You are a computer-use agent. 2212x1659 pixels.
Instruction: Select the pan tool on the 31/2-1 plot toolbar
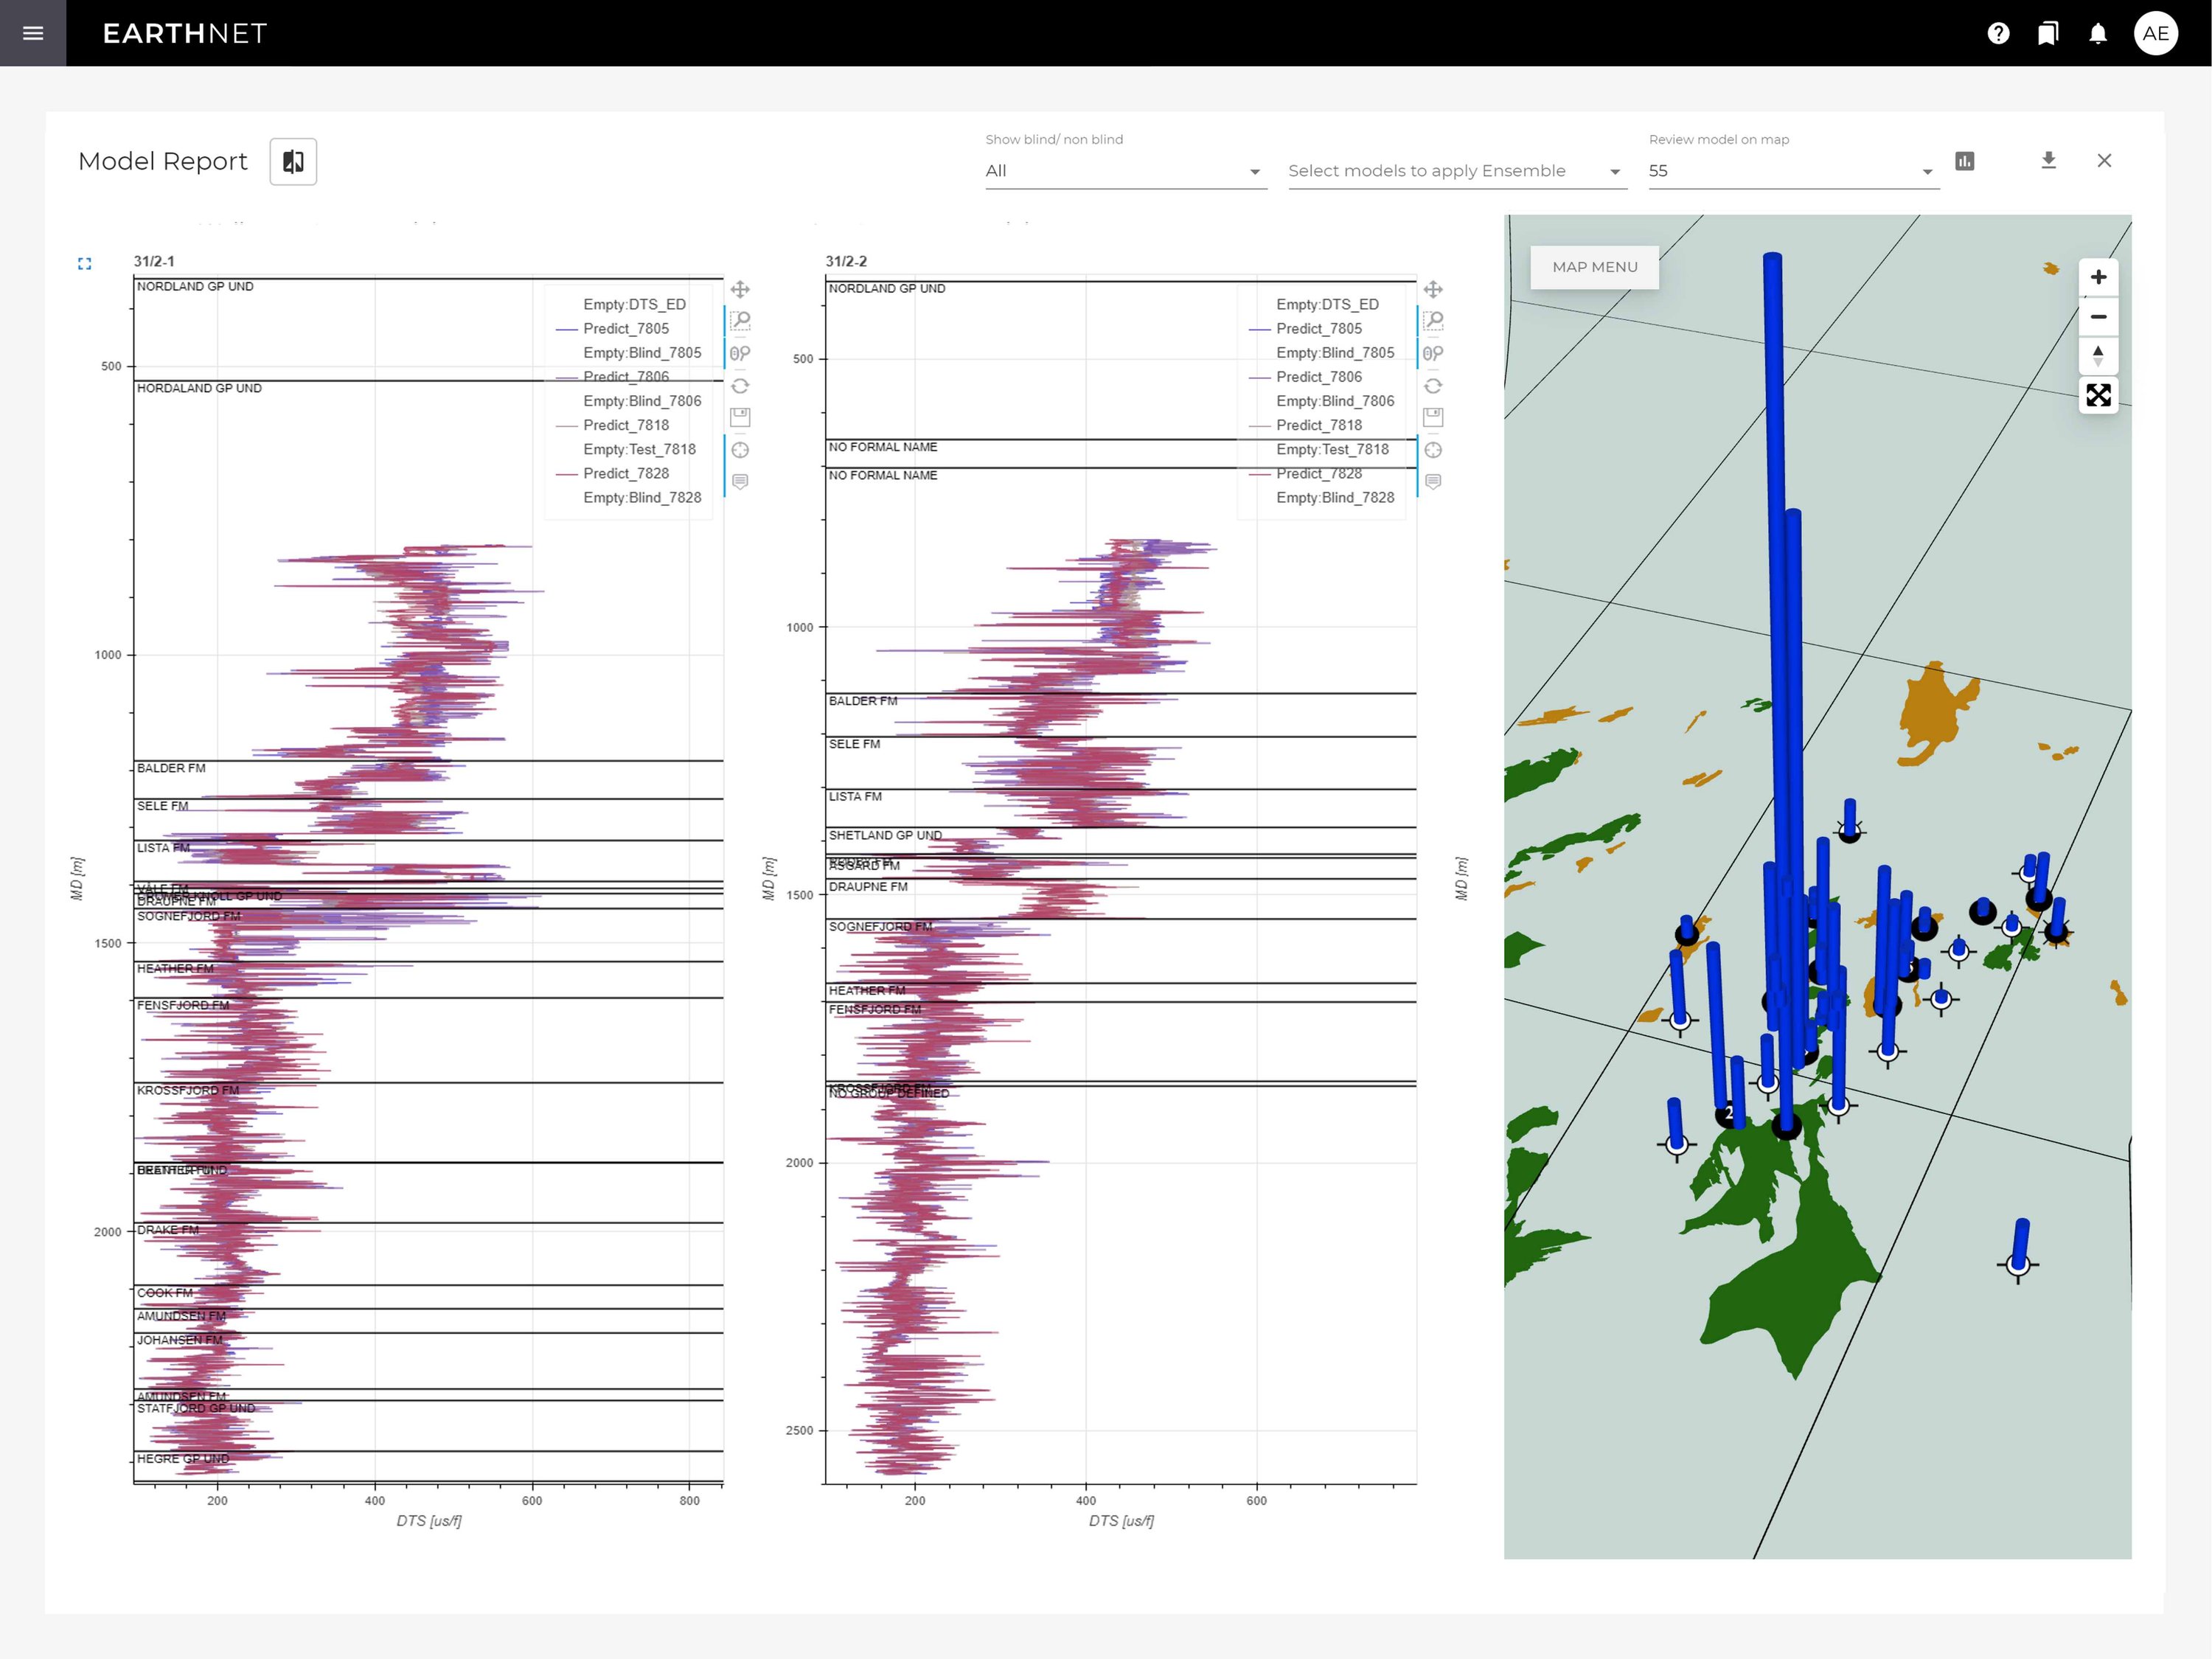(x=741, y=289)
